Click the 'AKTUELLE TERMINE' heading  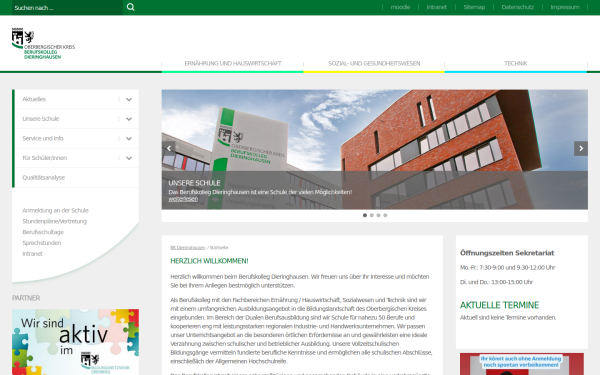(499, 305)
